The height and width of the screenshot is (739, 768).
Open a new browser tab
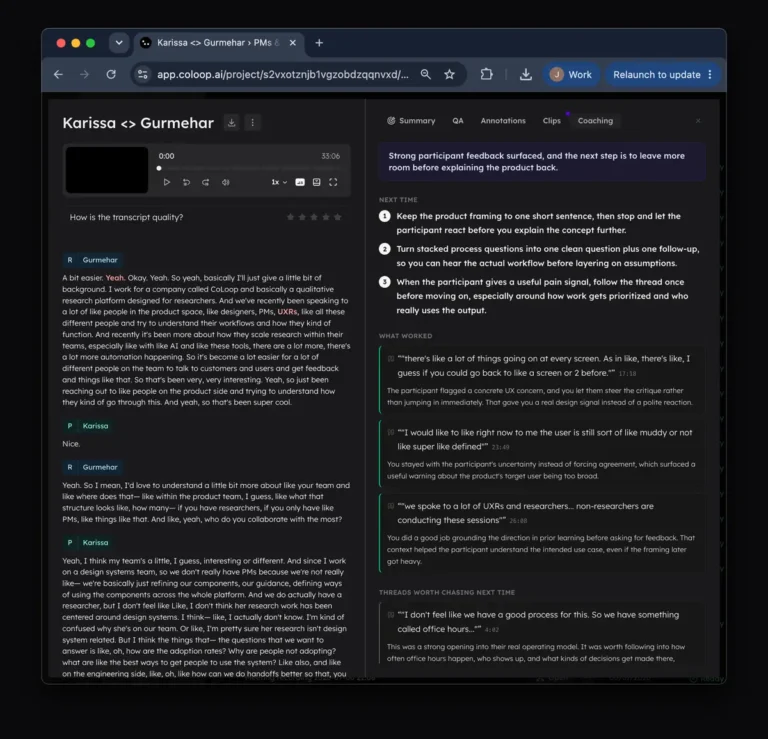tap(319, 43)
